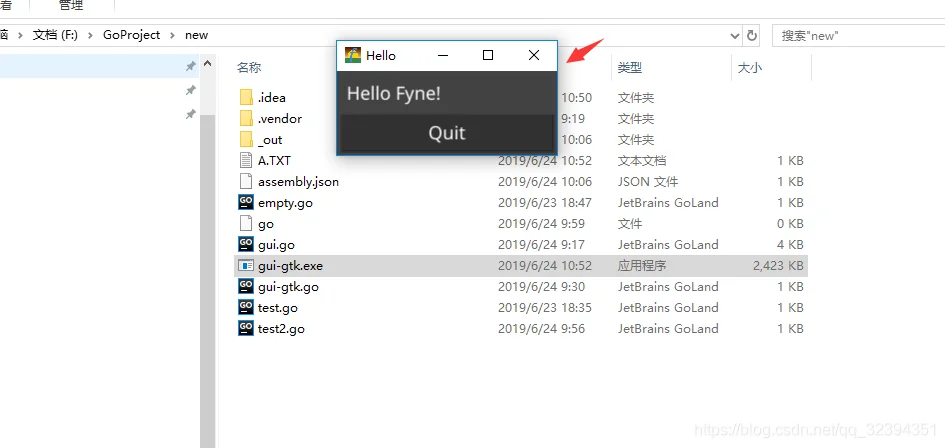Select the A.TXT text file icon
The height and width of the screenshot is (448, 945).
coord(246,160)
